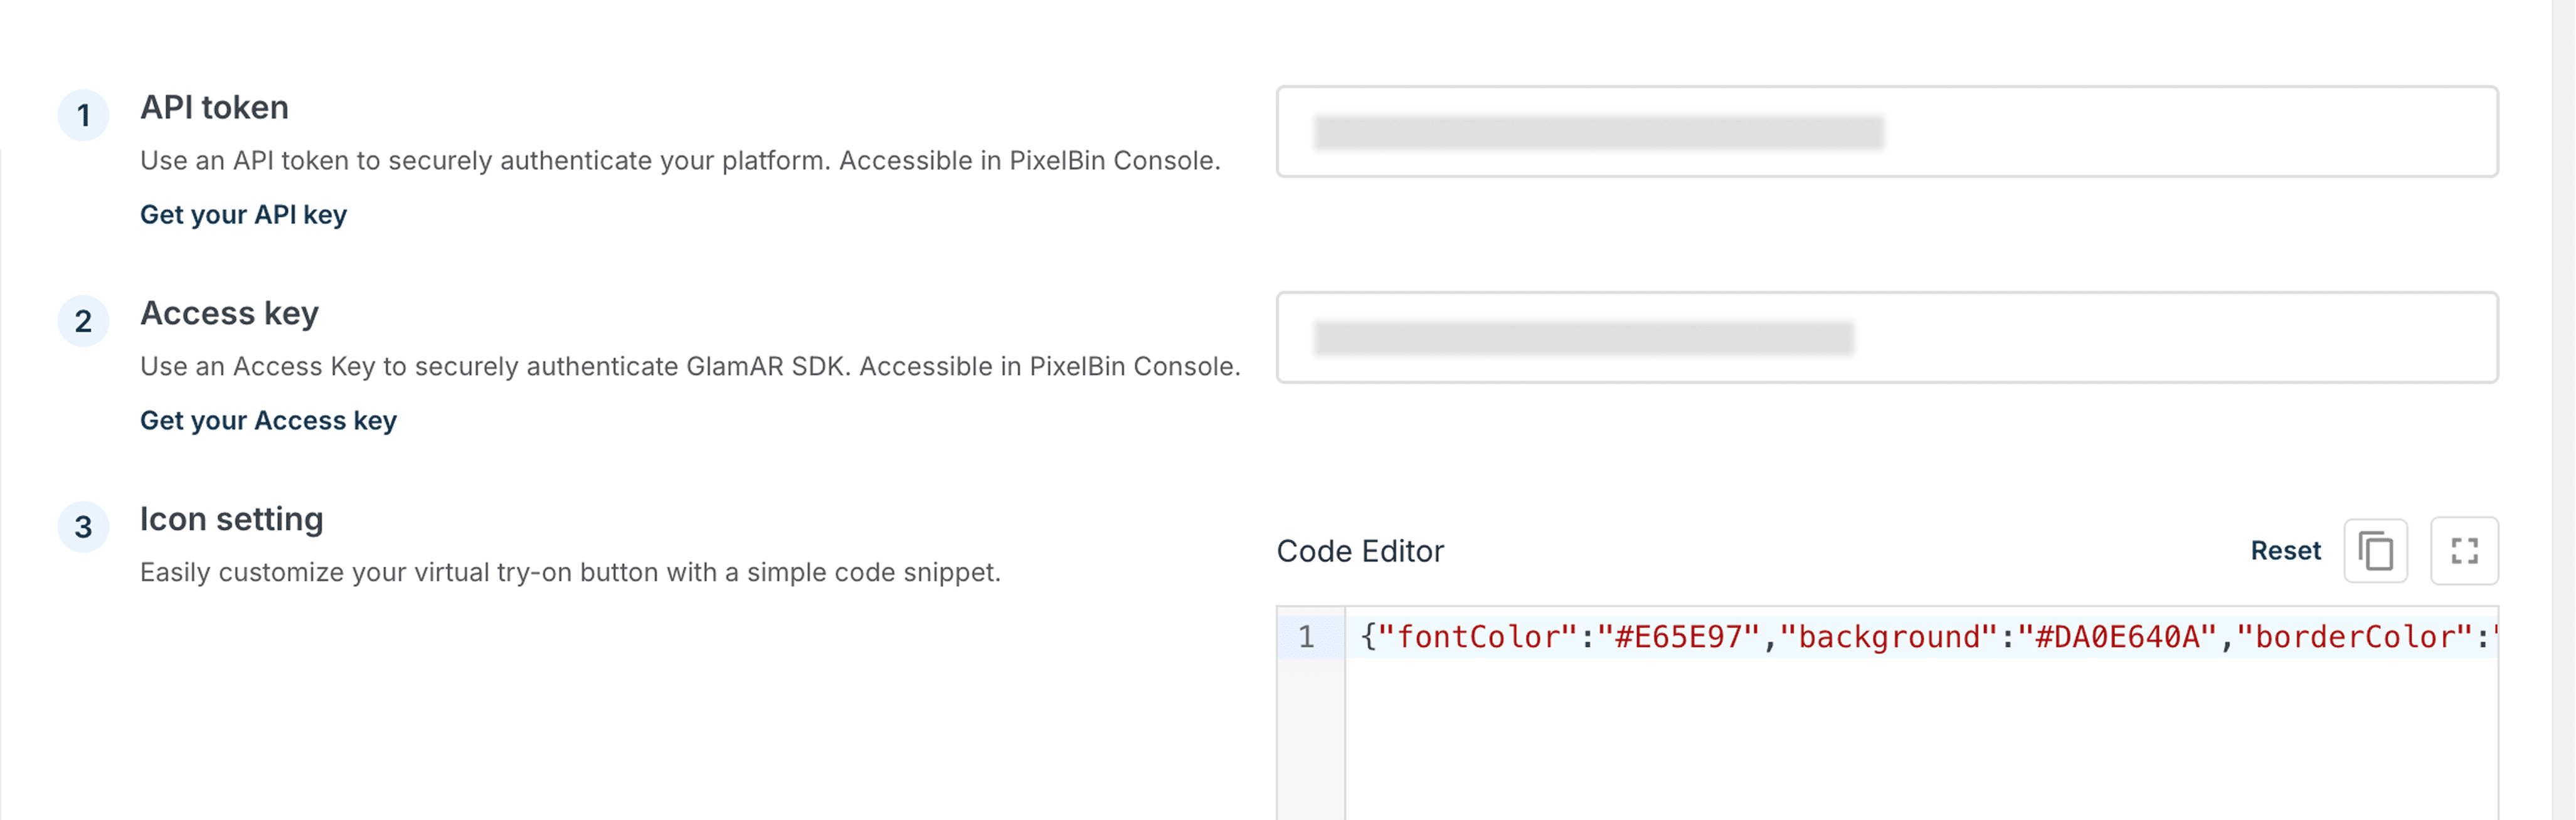Click the API token heading
The width and height of the screenshot is (2576, 820).
click(x=214, y=107)
